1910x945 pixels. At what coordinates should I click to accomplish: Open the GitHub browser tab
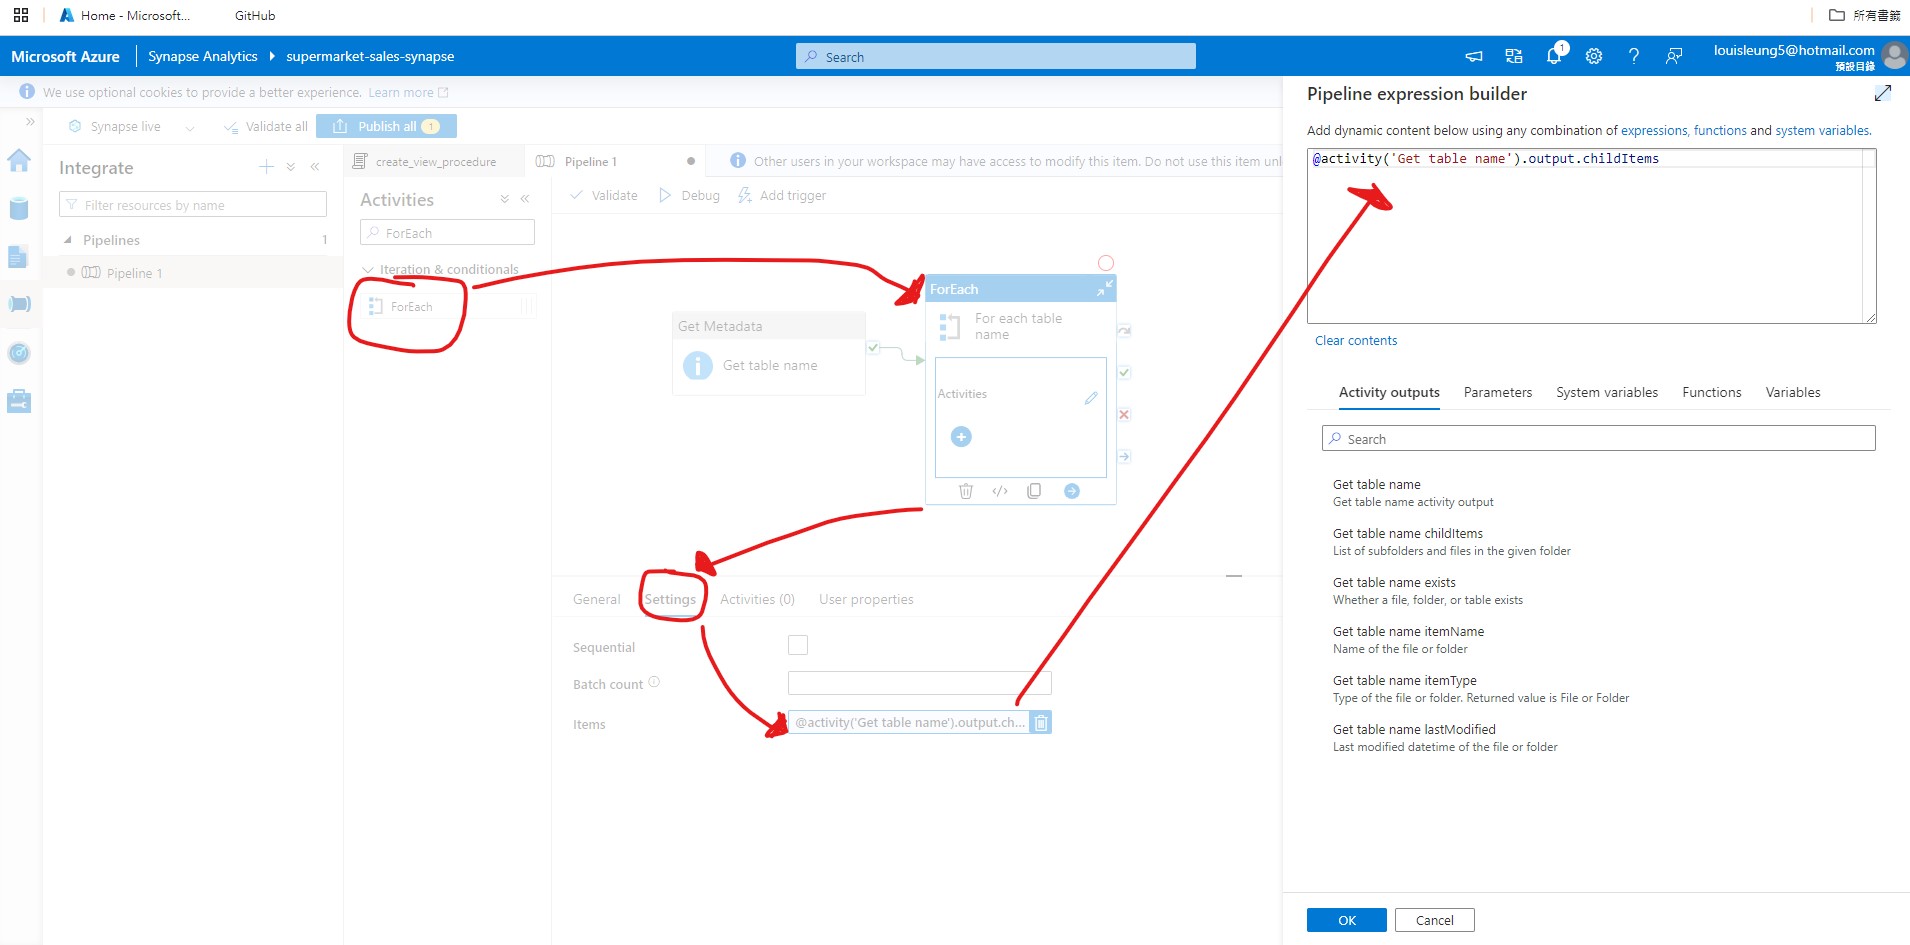253,15
